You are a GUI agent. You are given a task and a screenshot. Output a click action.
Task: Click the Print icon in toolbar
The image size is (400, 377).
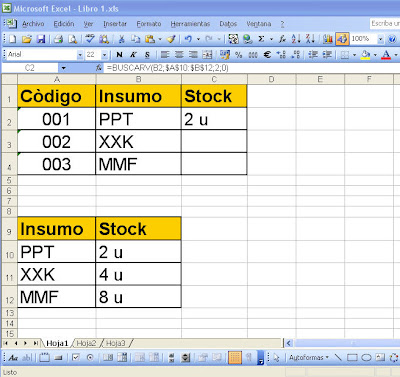(58, 39)
